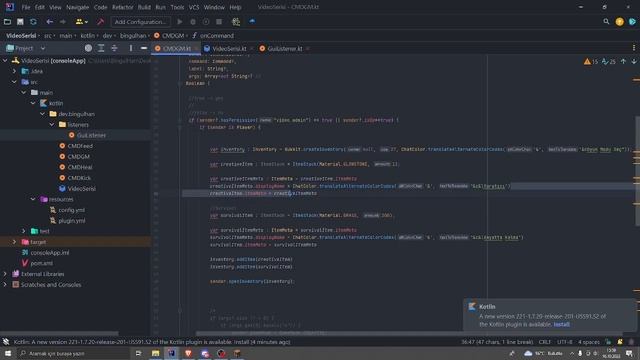
Task: Go to previous highlighted error arrow
Action: [x=623, y=62]
